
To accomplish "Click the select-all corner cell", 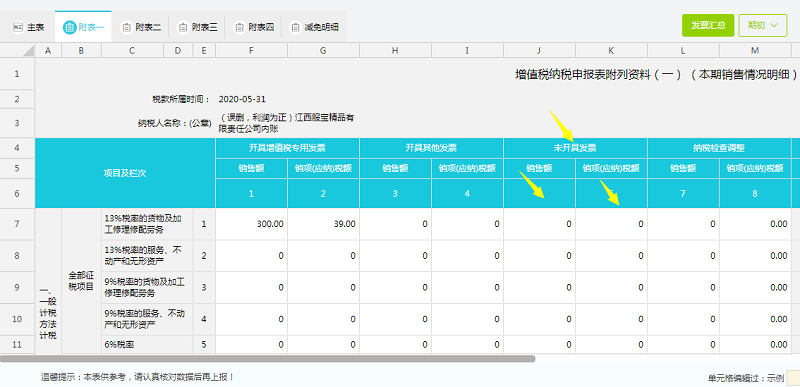I will click(x=17, y=50).
